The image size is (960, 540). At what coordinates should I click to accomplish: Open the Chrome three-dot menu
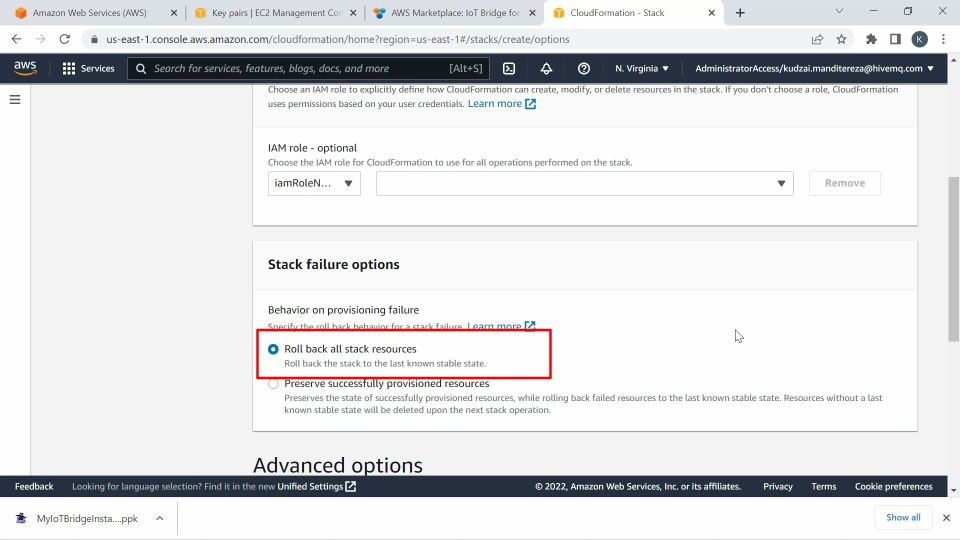943,39
